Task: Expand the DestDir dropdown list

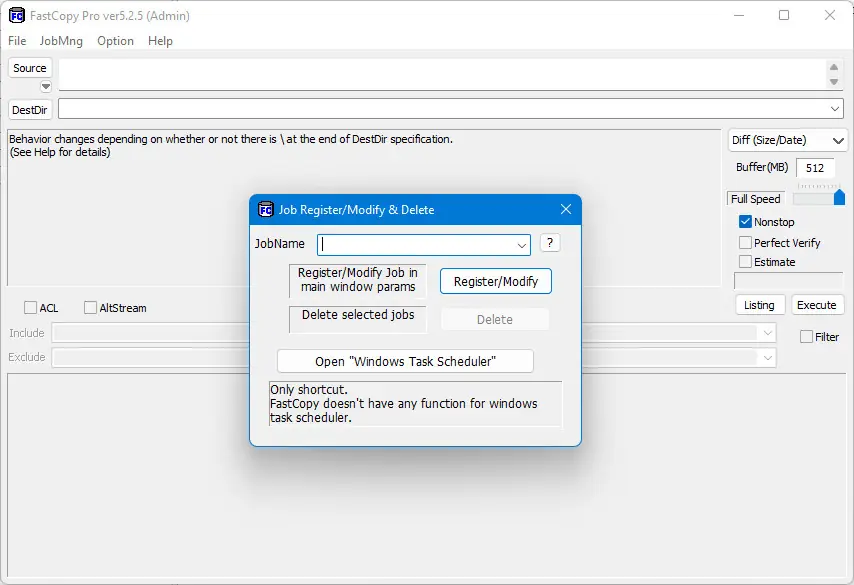Action: point(835,109)
